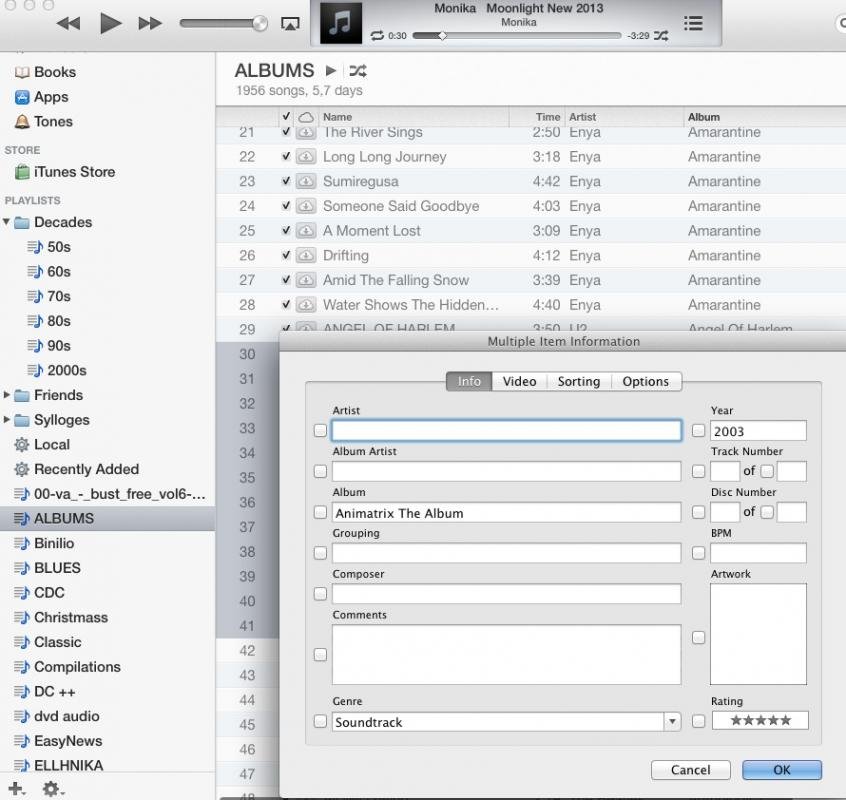Skip to the next track
The width and height of the screenshot is (846, 800).
point(150,23)
